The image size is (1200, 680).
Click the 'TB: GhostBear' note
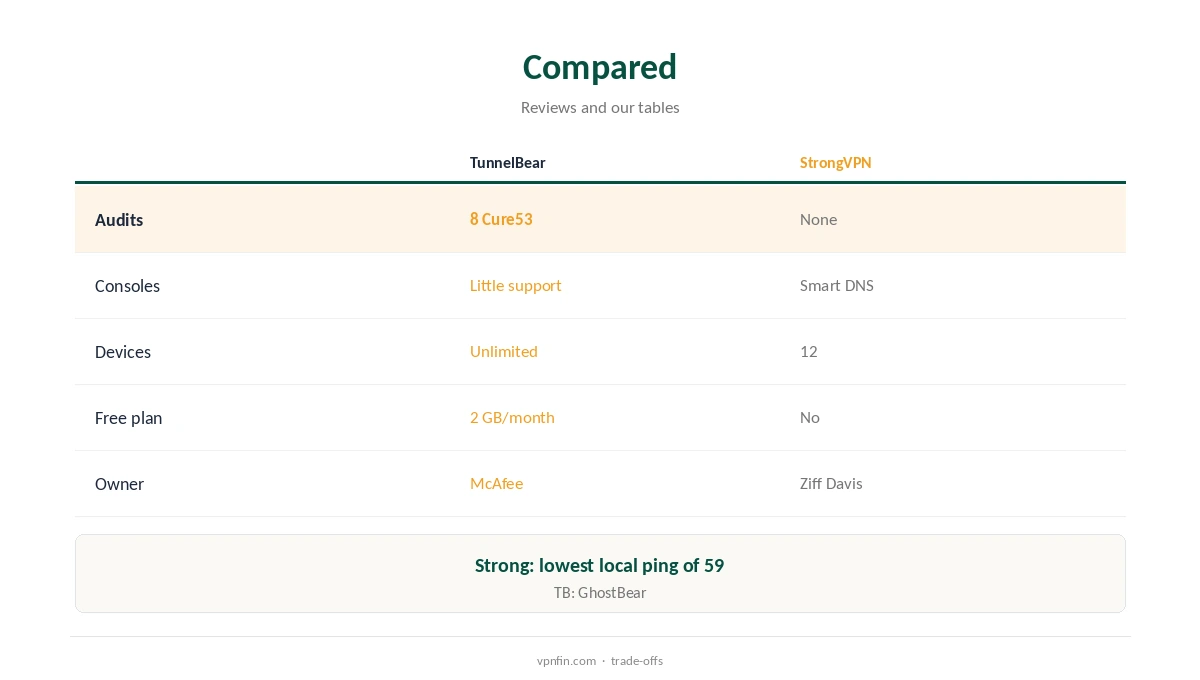point(600,593)
